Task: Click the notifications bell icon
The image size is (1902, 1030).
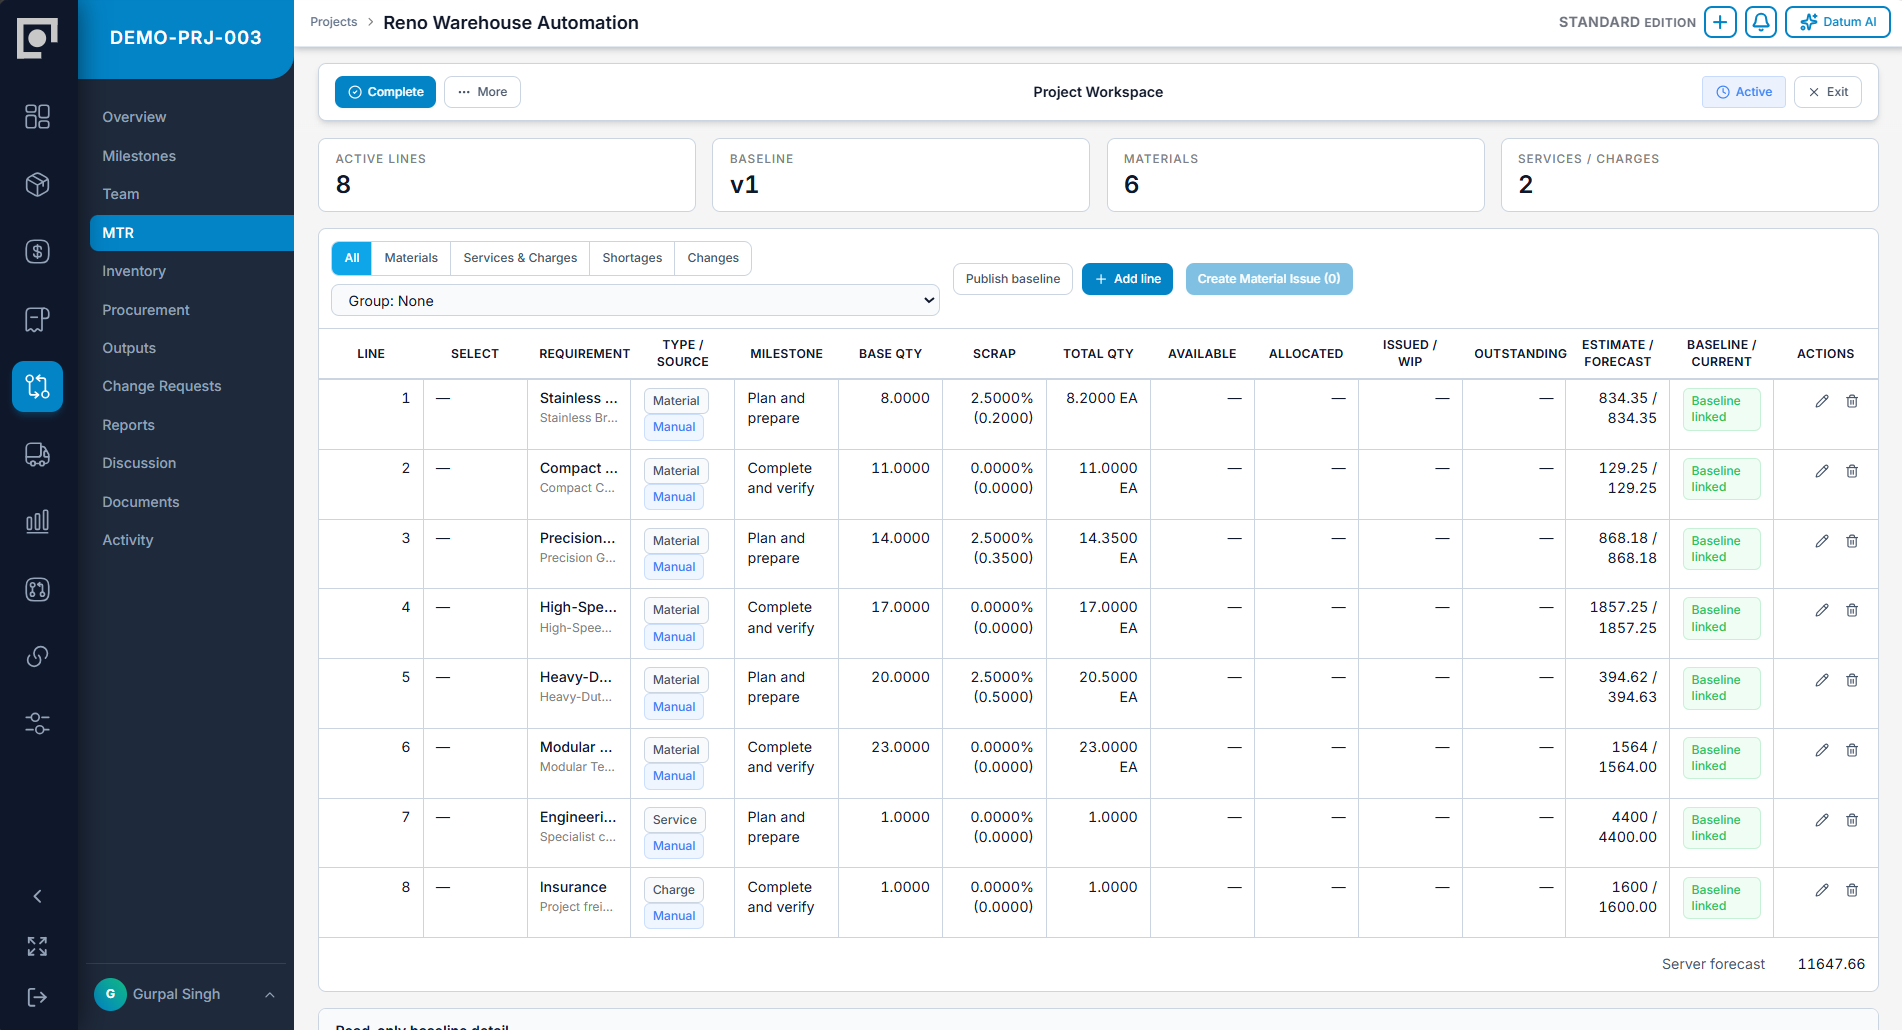Action: pos(1761,22)
